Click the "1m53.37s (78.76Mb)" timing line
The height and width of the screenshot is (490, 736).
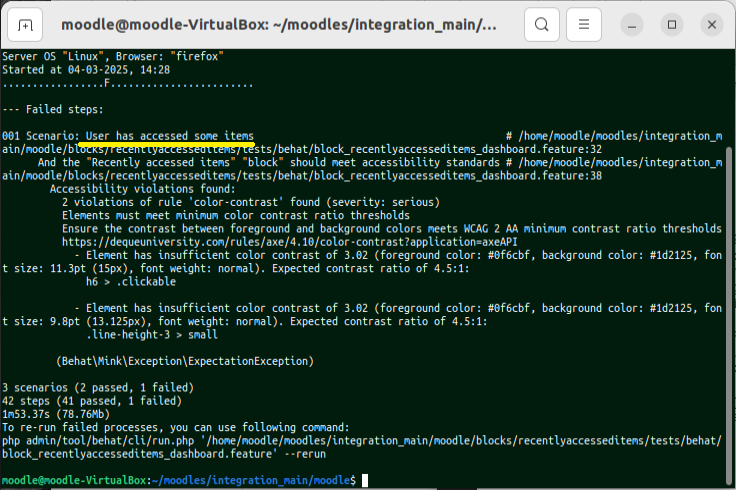click(56, 414)
